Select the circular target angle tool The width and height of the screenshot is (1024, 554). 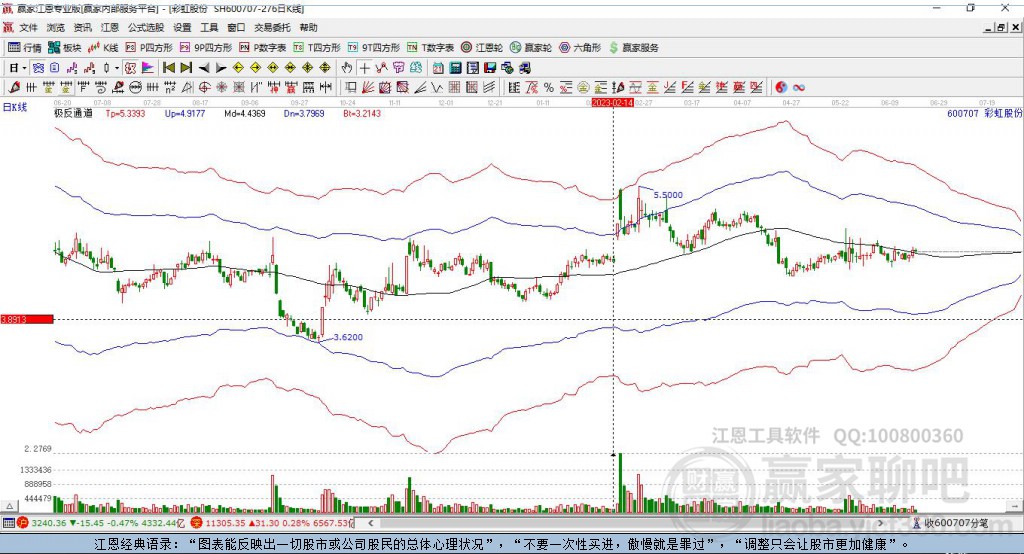204,88
